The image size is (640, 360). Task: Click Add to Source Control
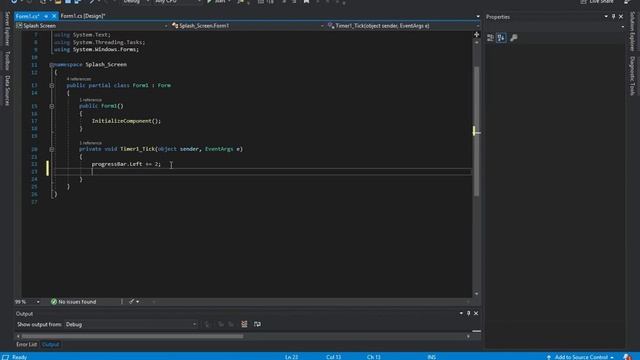coord(580,357)
